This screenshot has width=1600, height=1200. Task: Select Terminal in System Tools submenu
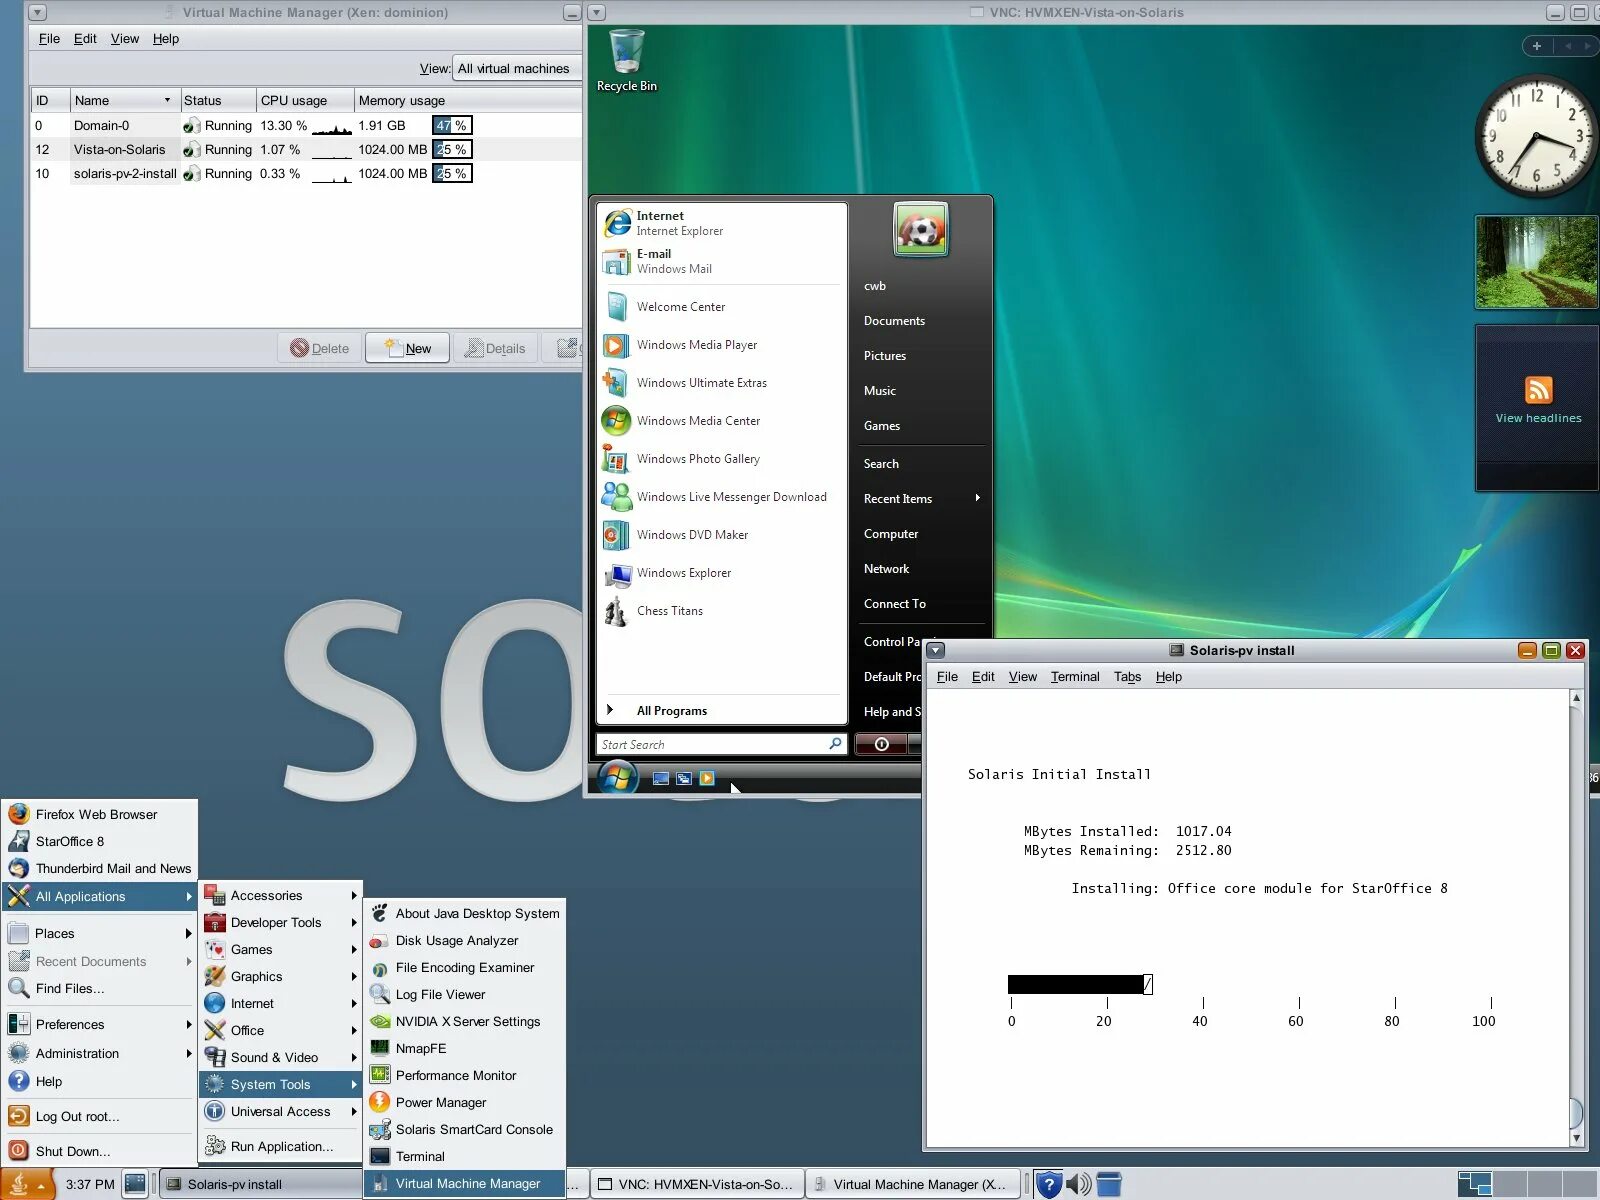click(x=465, y=1156)
